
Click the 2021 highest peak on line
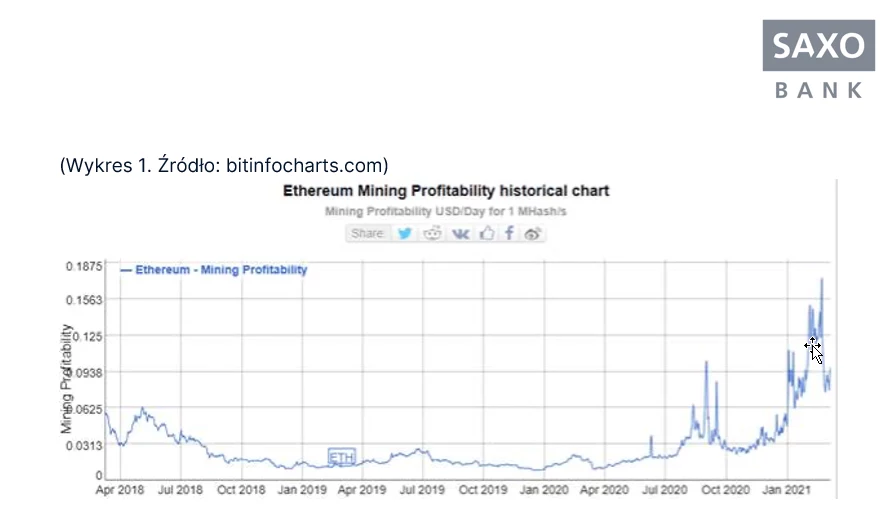(x=822, y=279)
